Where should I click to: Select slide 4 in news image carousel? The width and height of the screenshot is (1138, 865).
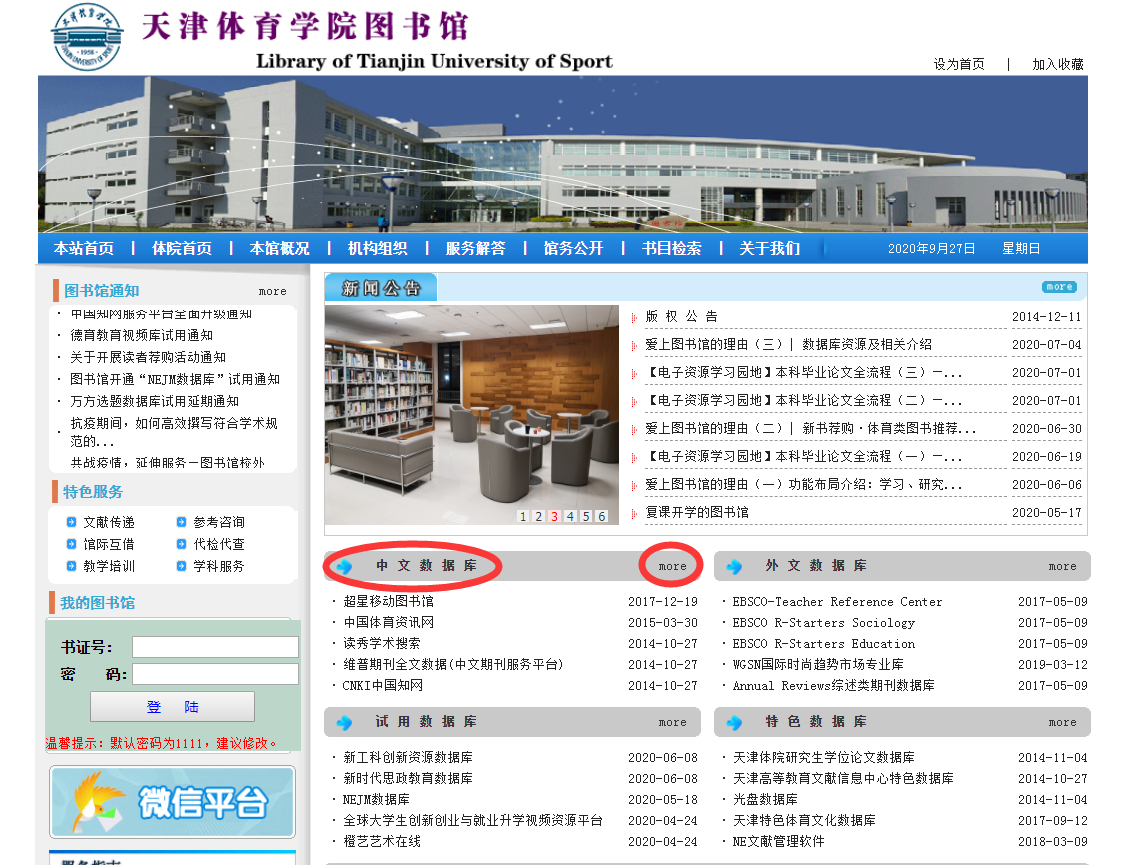(x=570, y=516)
